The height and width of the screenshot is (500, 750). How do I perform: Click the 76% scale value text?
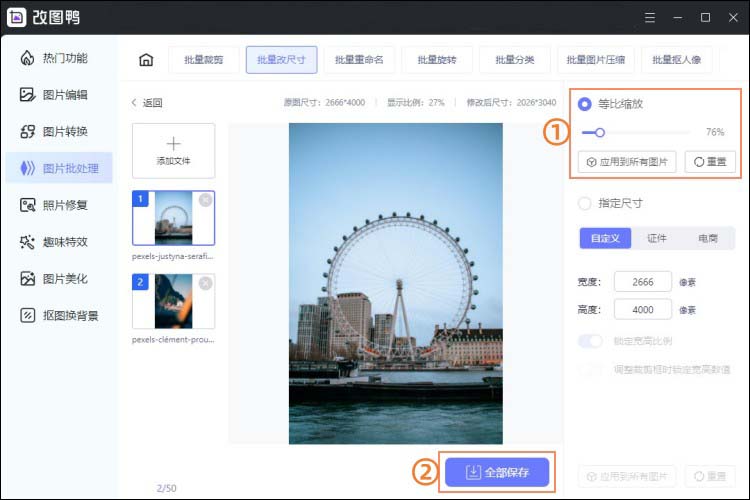(715, 132)
